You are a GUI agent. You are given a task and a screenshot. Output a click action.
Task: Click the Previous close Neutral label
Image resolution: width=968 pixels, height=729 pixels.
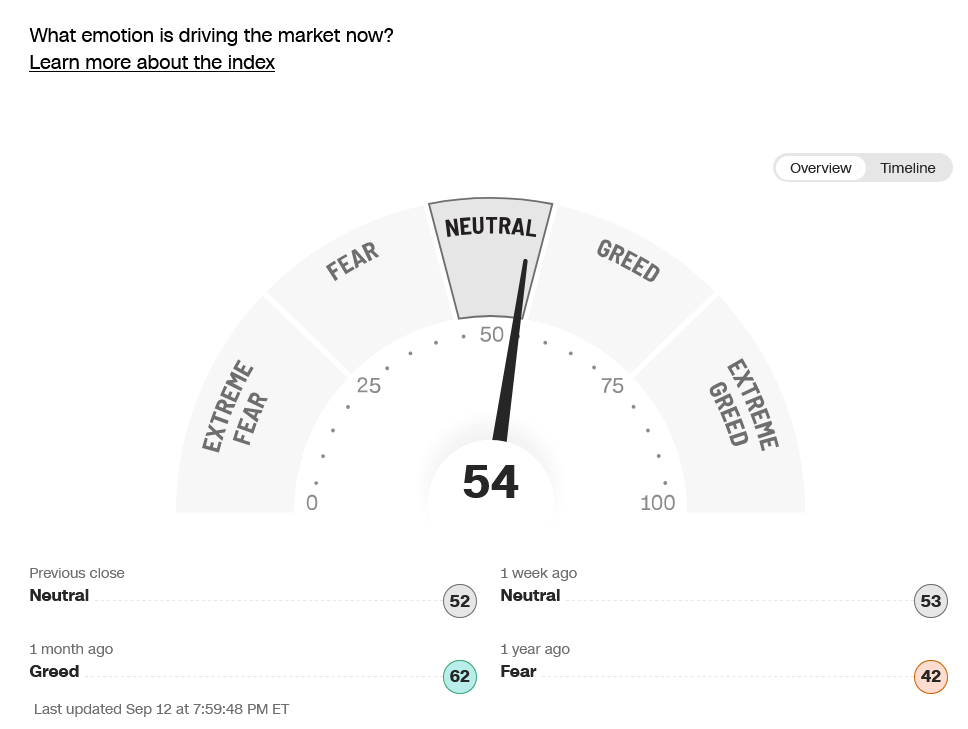(59, 595)
